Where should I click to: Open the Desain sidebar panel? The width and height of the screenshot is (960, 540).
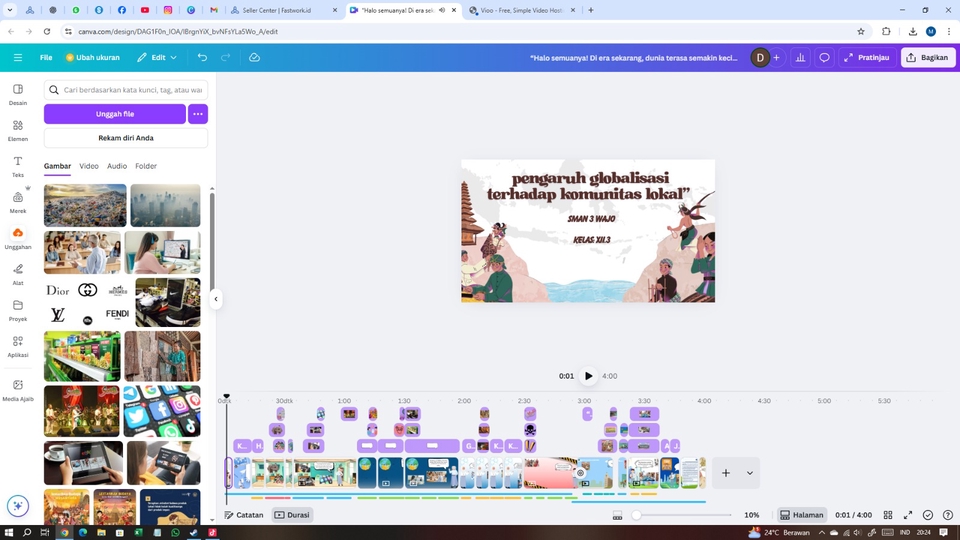tap(18, 94)
